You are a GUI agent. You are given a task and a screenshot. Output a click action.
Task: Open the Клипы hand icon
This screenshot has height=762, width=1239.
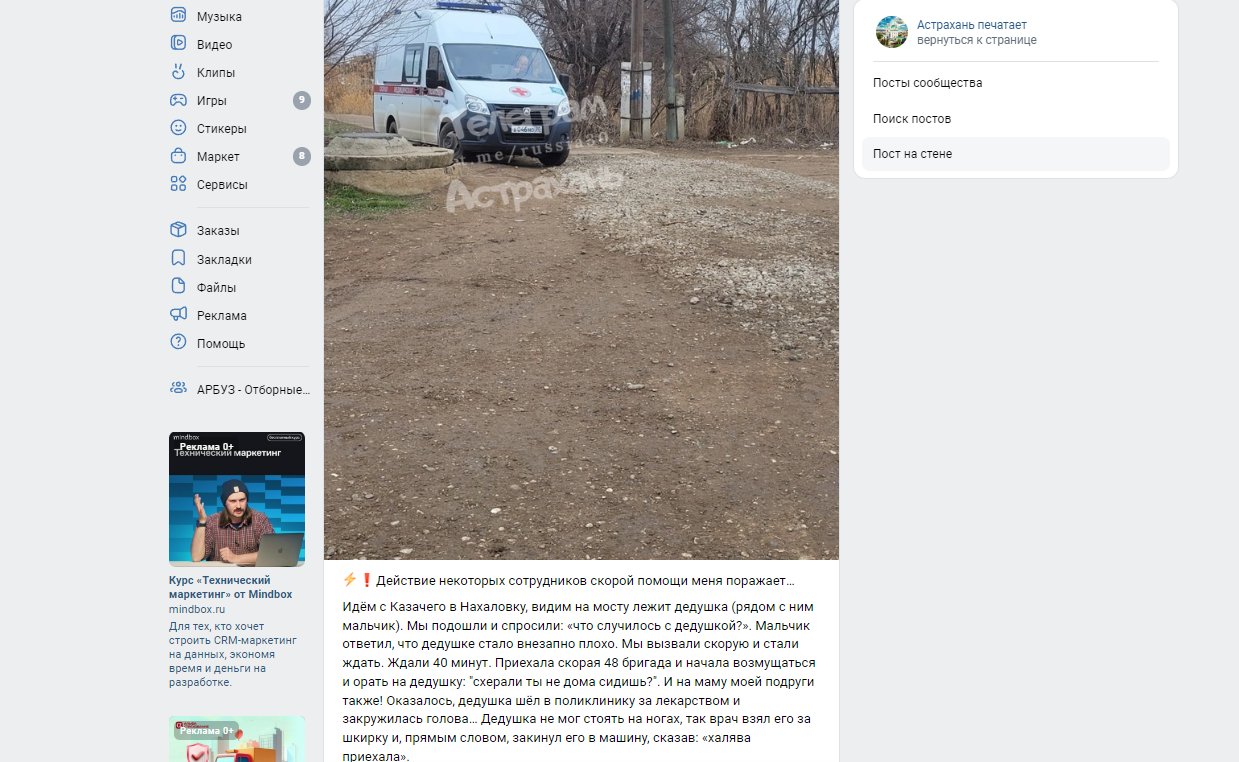click(x=178, y=71)
